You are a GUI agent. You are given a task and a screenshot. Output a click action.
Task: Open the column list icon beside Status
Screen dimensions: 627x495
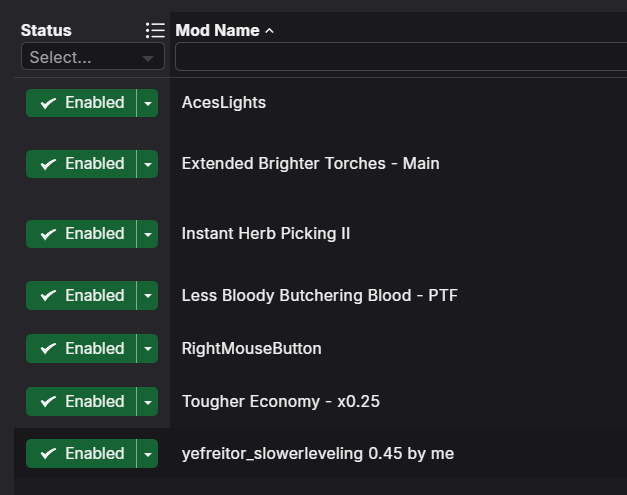point(155,30)
